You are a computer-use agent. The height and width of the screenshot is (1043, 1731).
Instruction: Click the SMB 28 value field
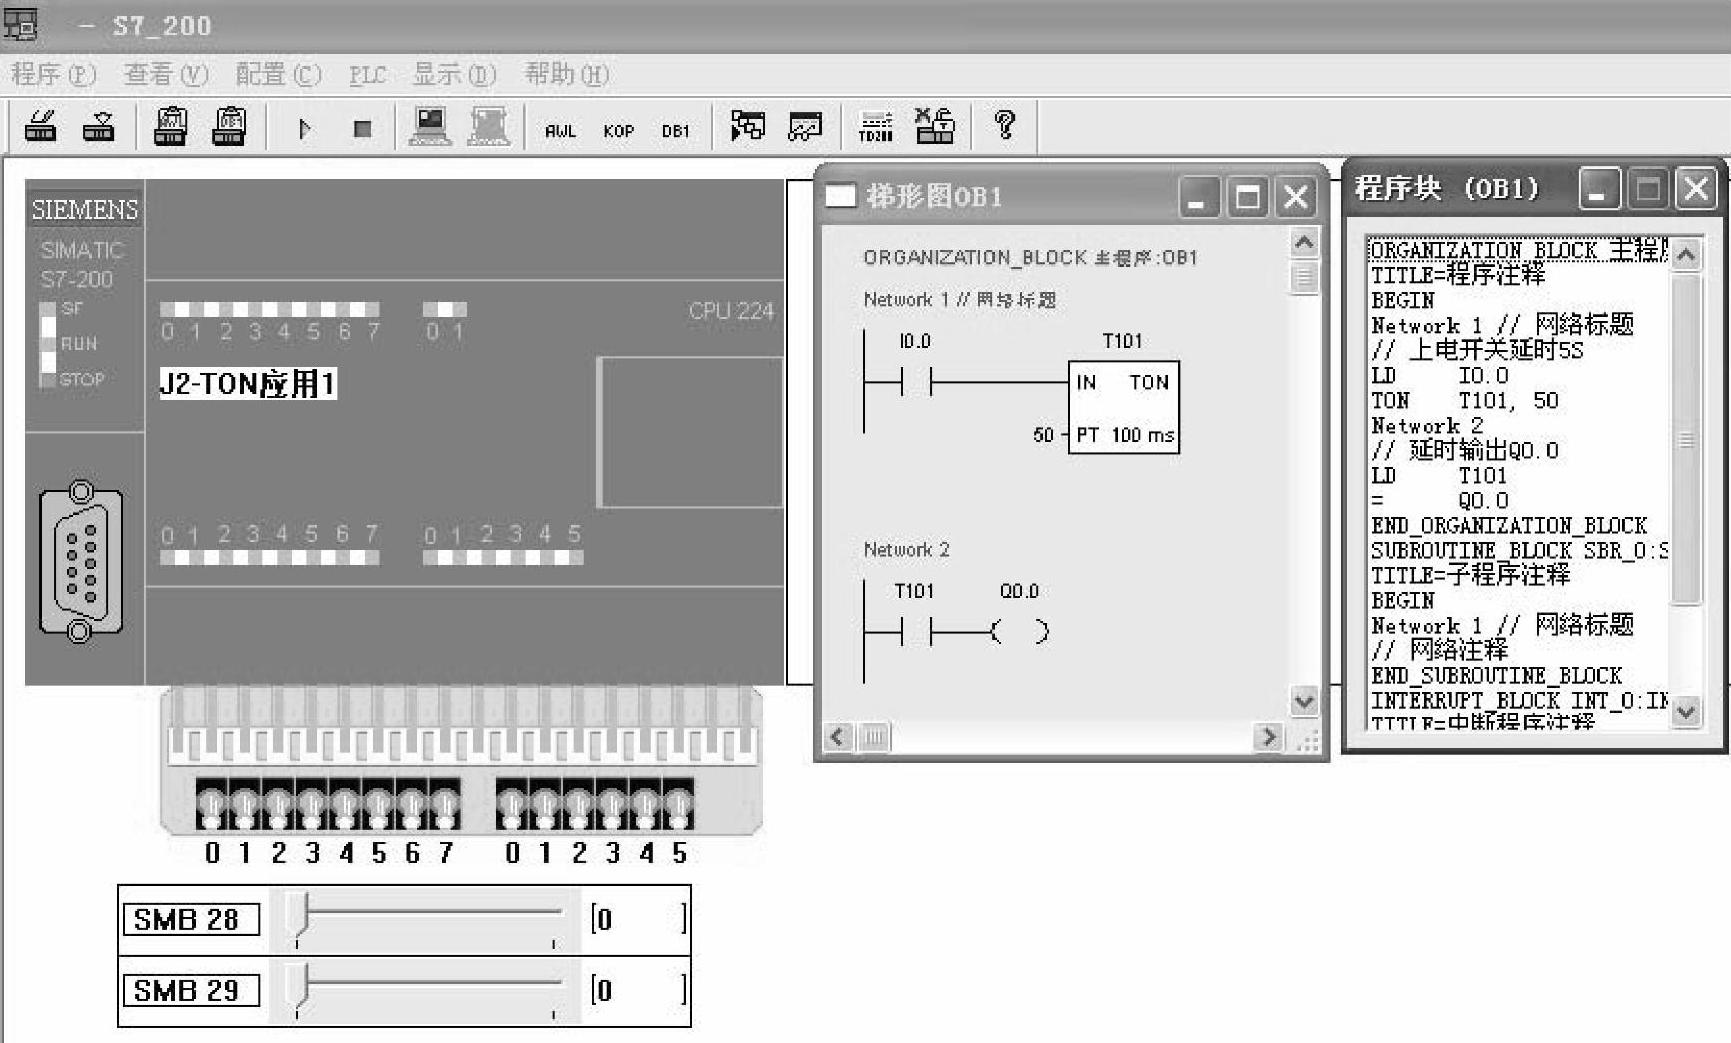(638, 919)
